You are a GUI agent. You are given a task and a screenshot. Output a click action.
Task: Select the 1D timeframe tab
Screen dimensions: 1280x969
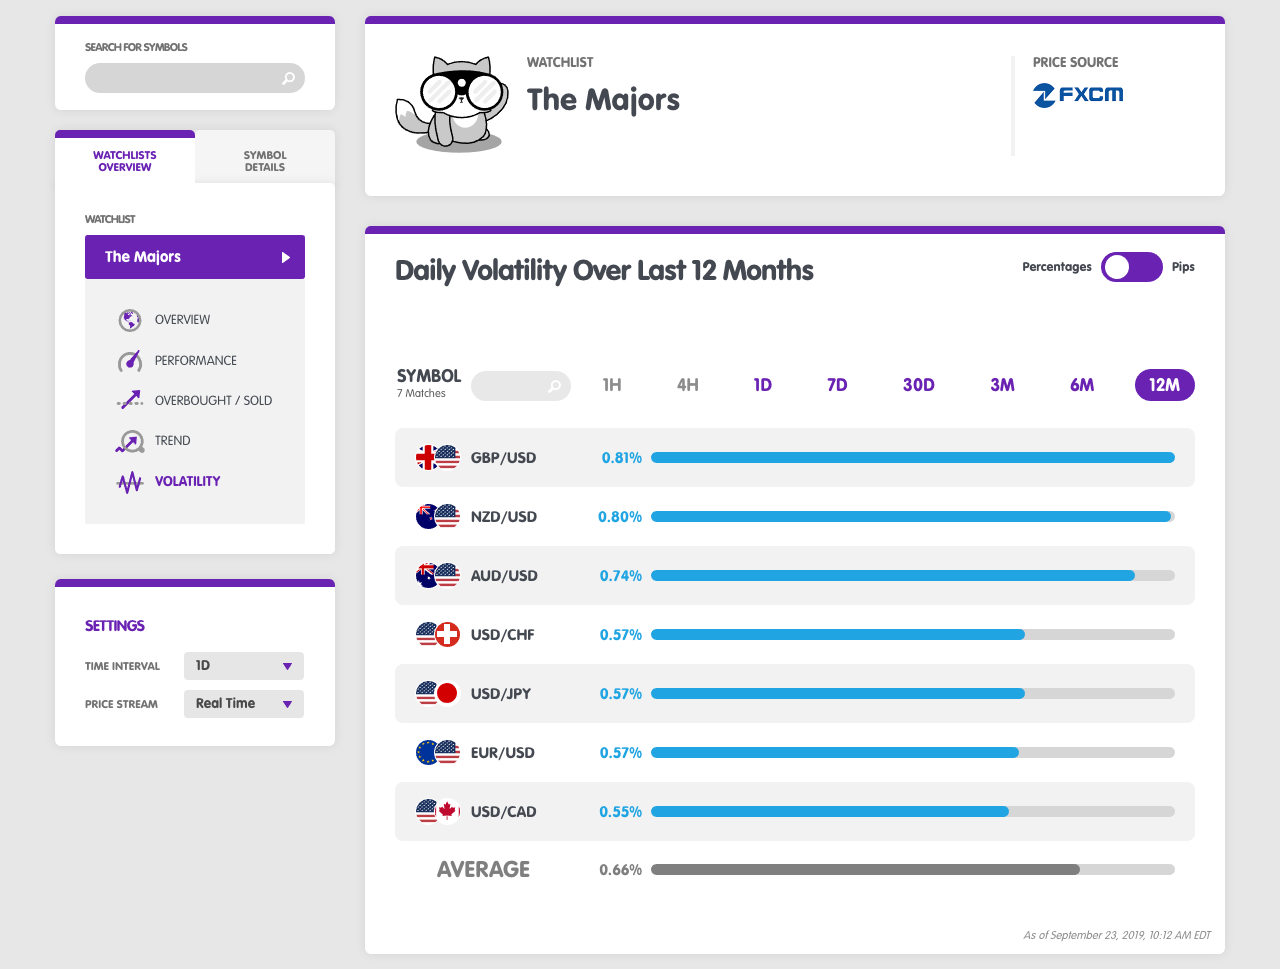pos(763,385)
